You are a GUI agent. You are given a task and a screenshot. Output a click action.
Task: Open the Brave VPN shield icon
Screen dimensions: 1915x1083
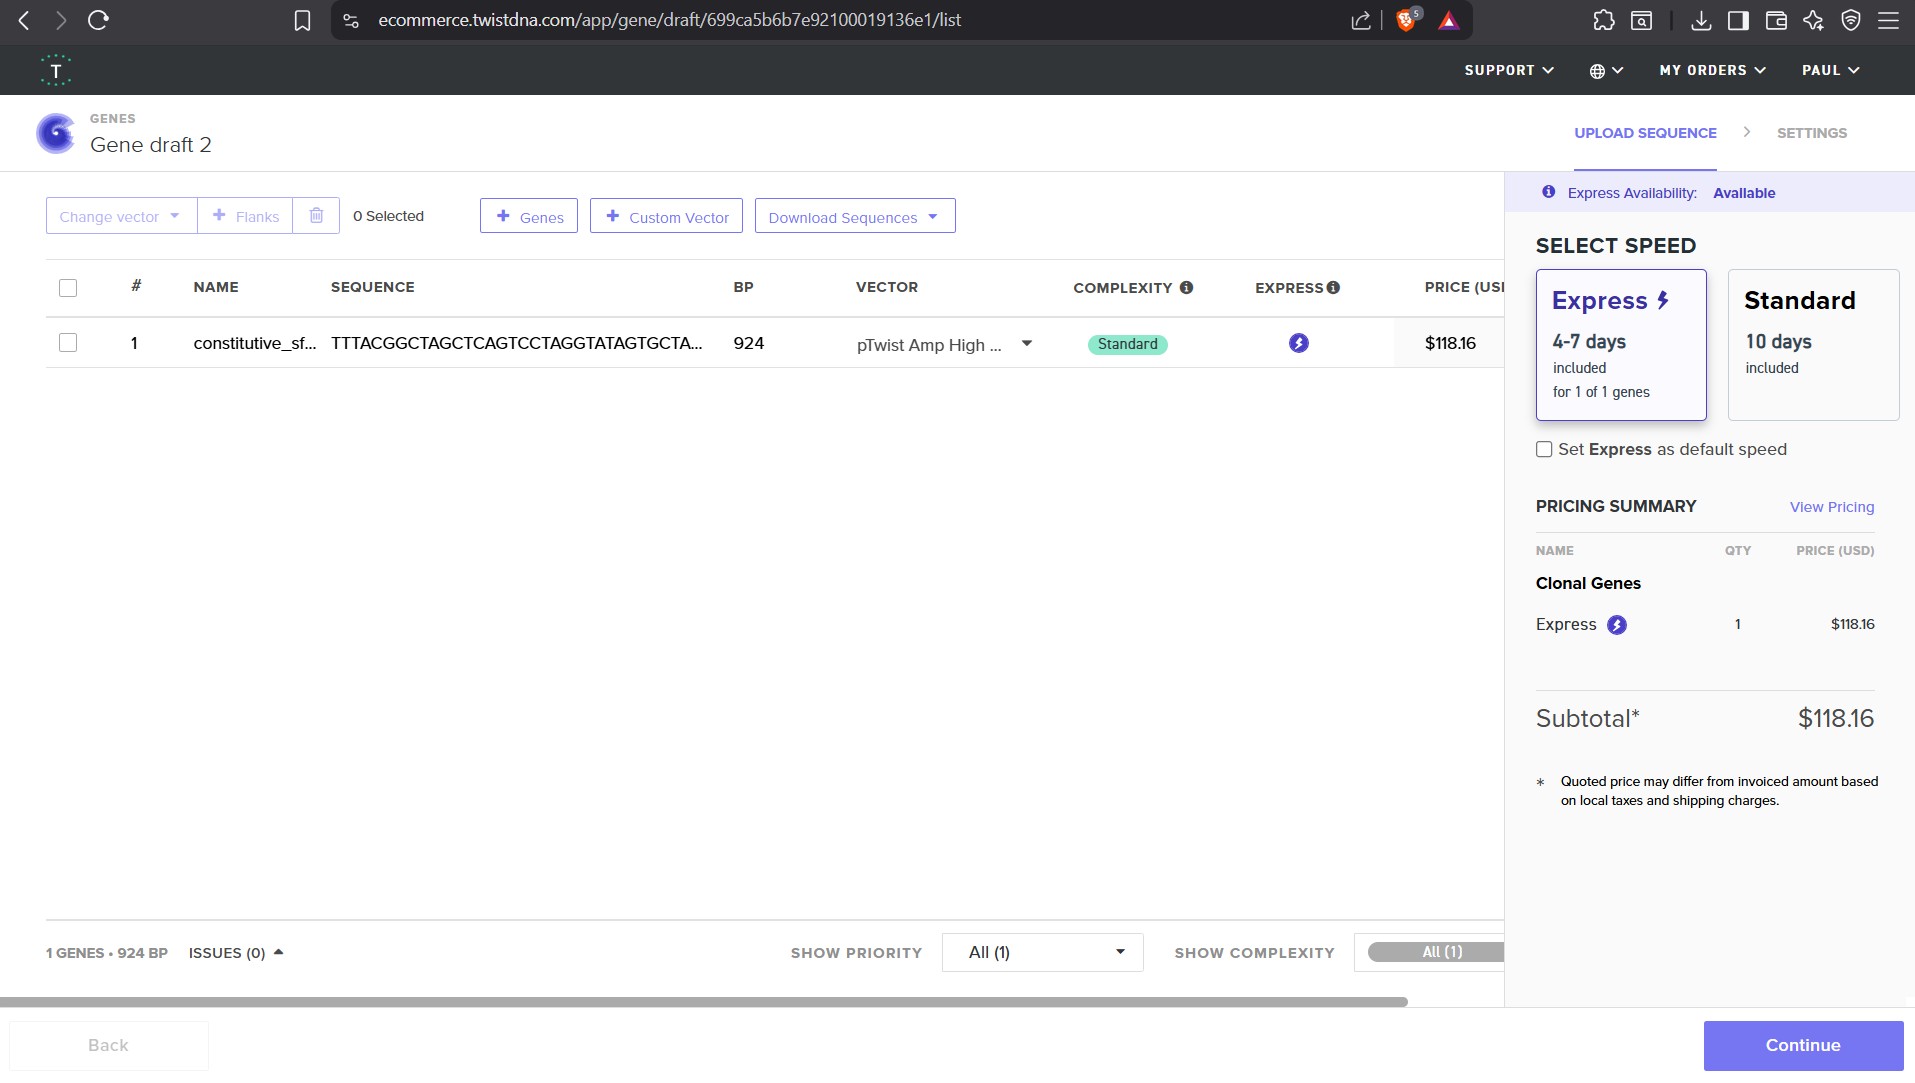pos(1851,20)
